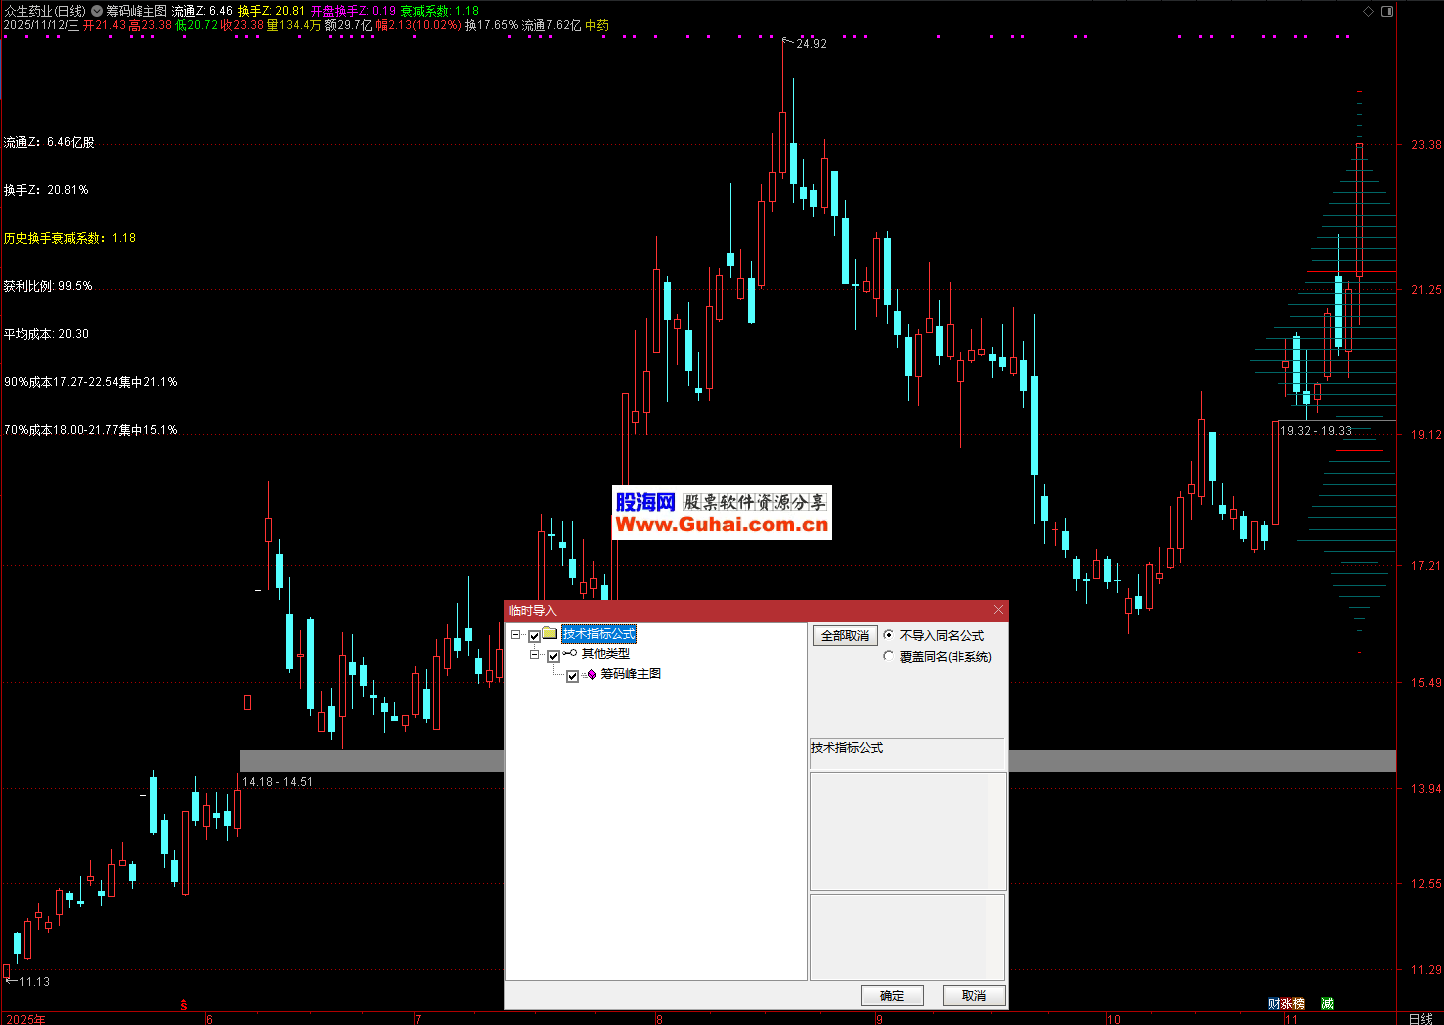Collapse the 技术指标公式 tree node
Screen dimensions: 1444x1025
click(515, 635)
